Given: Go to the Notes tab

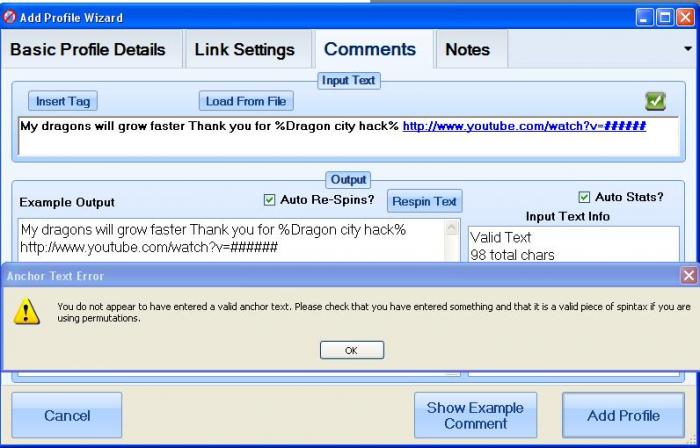Looking at the screenshot, I should (x=467, y=49).
